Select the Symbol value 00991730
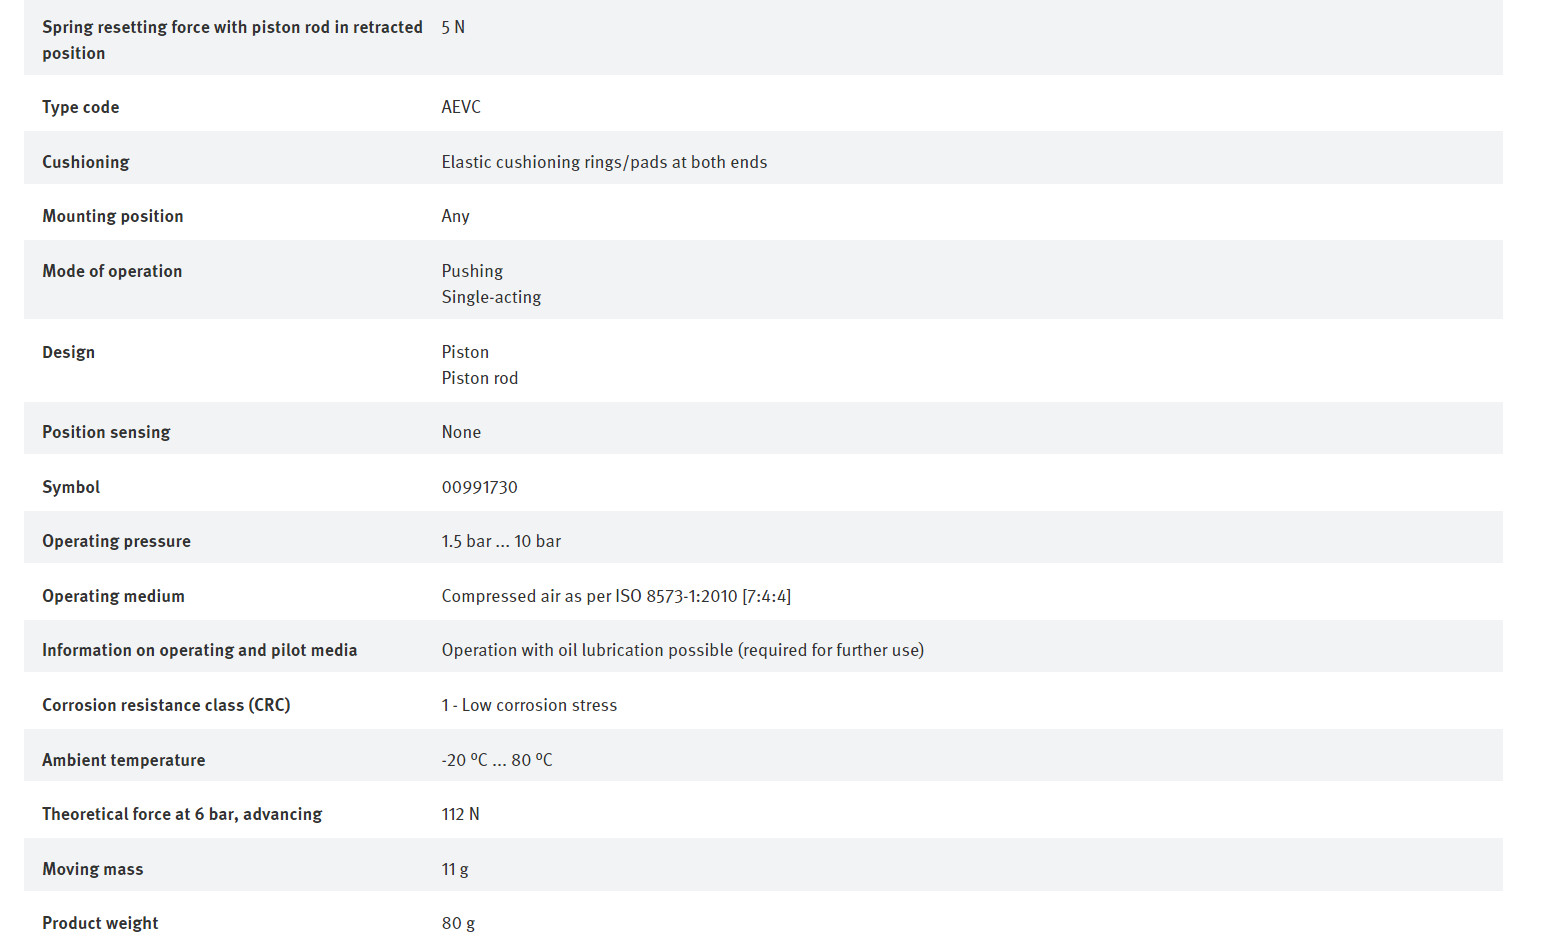The image size is (1546, 945). coord(480,487)
